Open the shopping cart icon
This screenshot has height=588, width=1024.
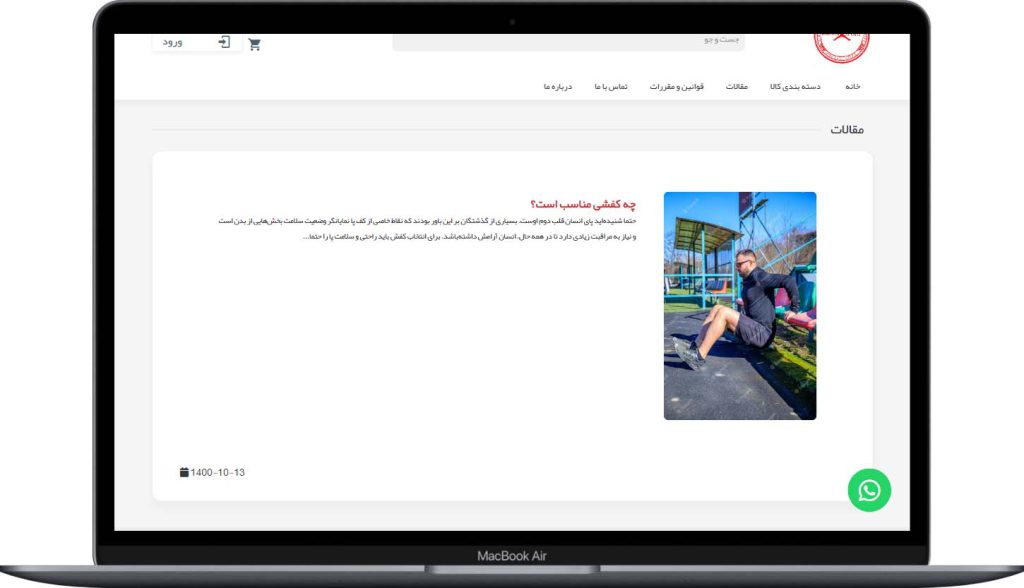coord(254,44)
